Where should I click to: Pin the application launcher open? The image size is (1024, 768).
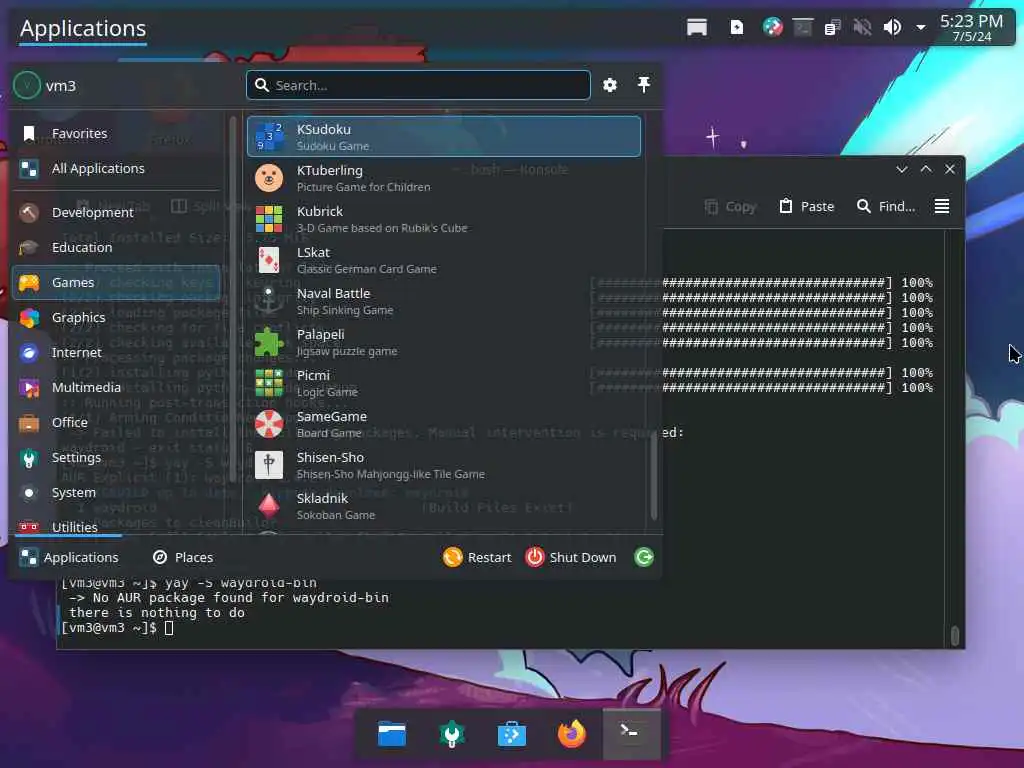pos(644,85)
